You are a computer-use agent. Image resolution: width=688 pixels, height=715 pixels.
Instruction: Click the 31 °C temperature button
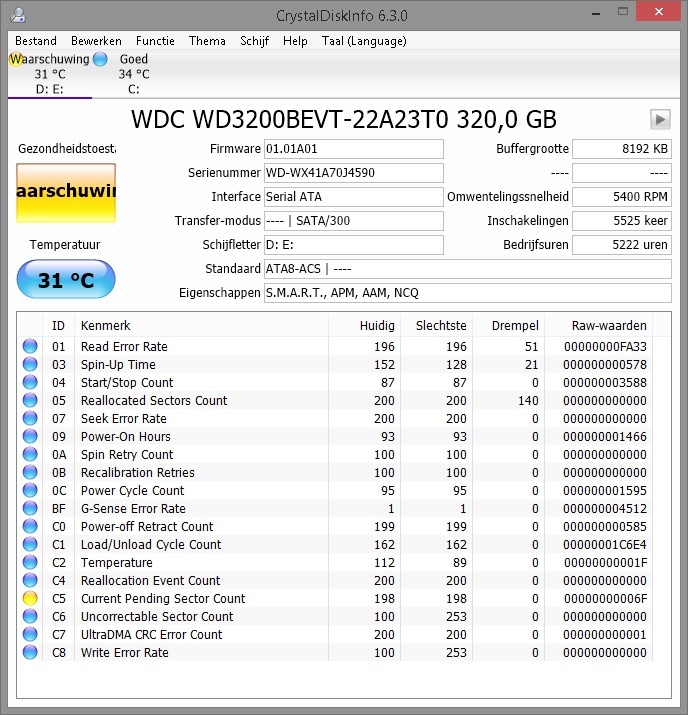coord(66,279)
